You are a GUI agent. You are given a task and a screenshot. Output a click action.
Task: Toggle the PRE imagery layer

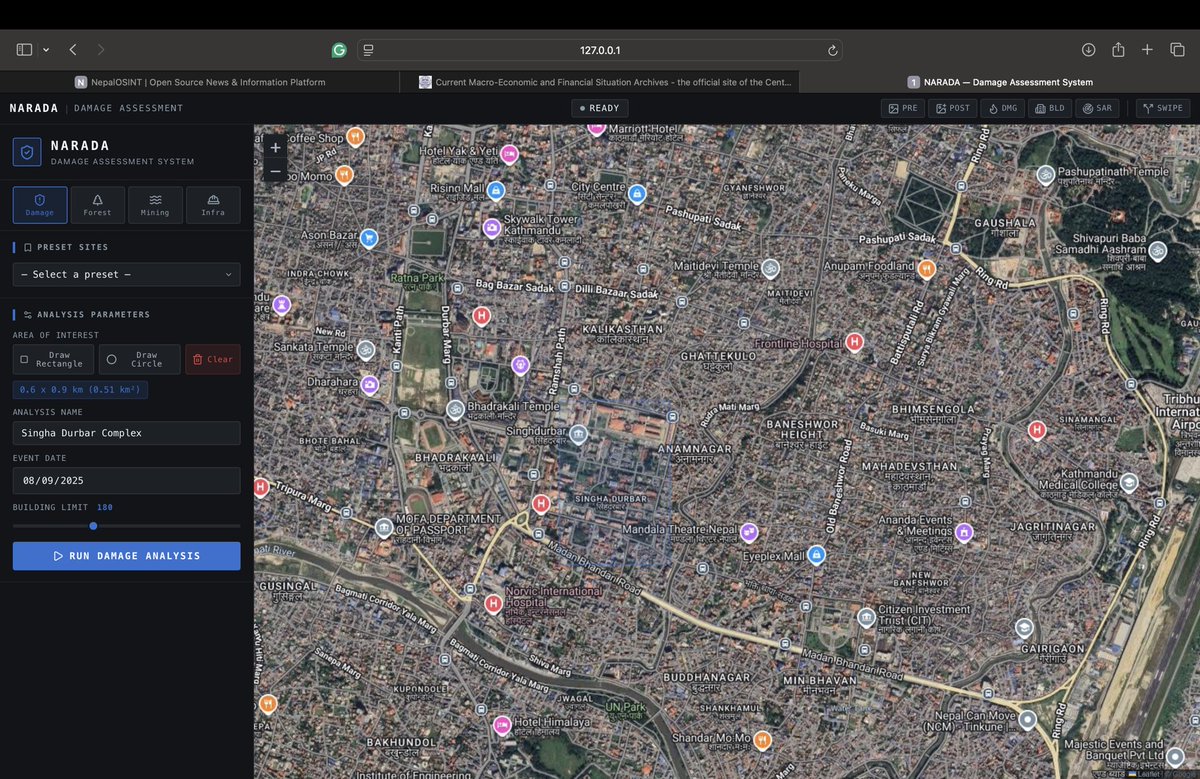pos(903,108)
